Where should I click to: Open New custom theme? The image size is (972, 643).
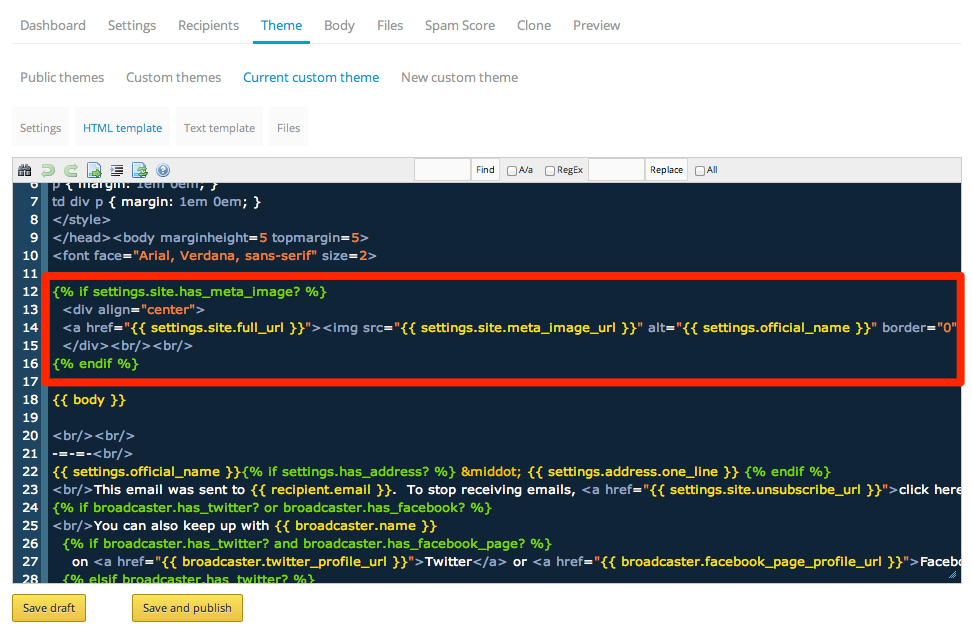click(459, 78)
